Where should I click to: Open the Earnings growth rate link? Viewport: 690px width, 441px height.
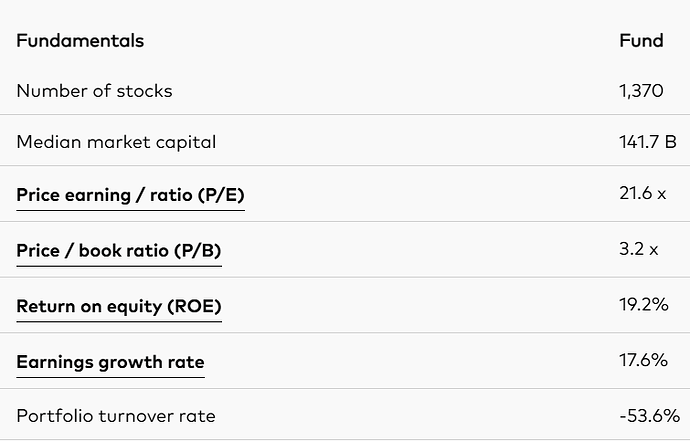(110, 362)
